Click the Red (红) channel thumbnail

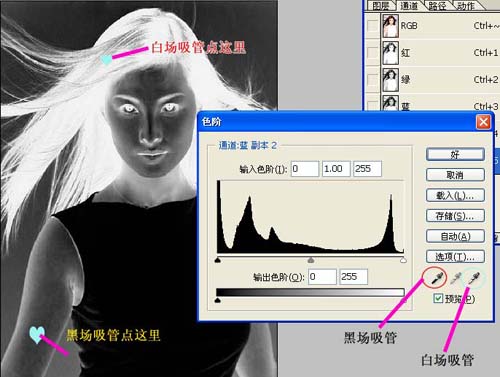(x=390, y=53)
